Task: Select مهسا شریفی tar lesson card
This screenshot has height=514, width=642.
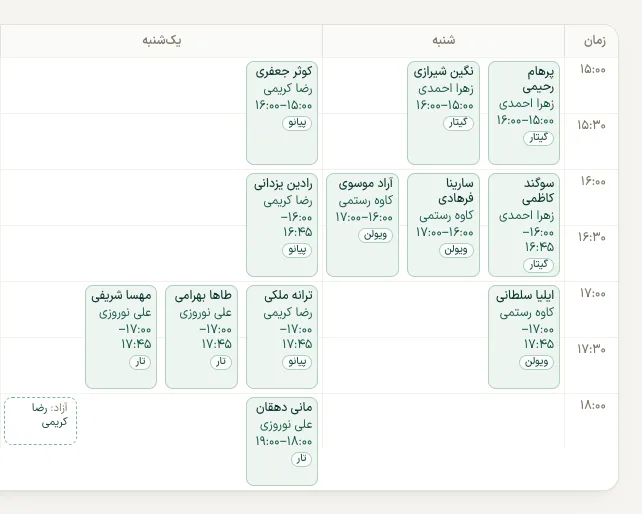Action: tap(121, 337)
